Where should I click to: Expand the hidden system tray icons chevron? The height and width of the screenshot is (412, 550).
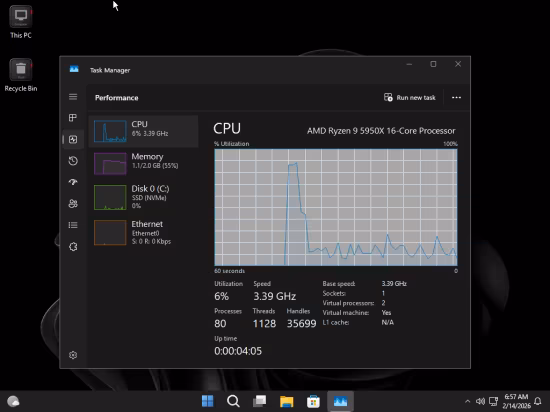click(467, 401)
